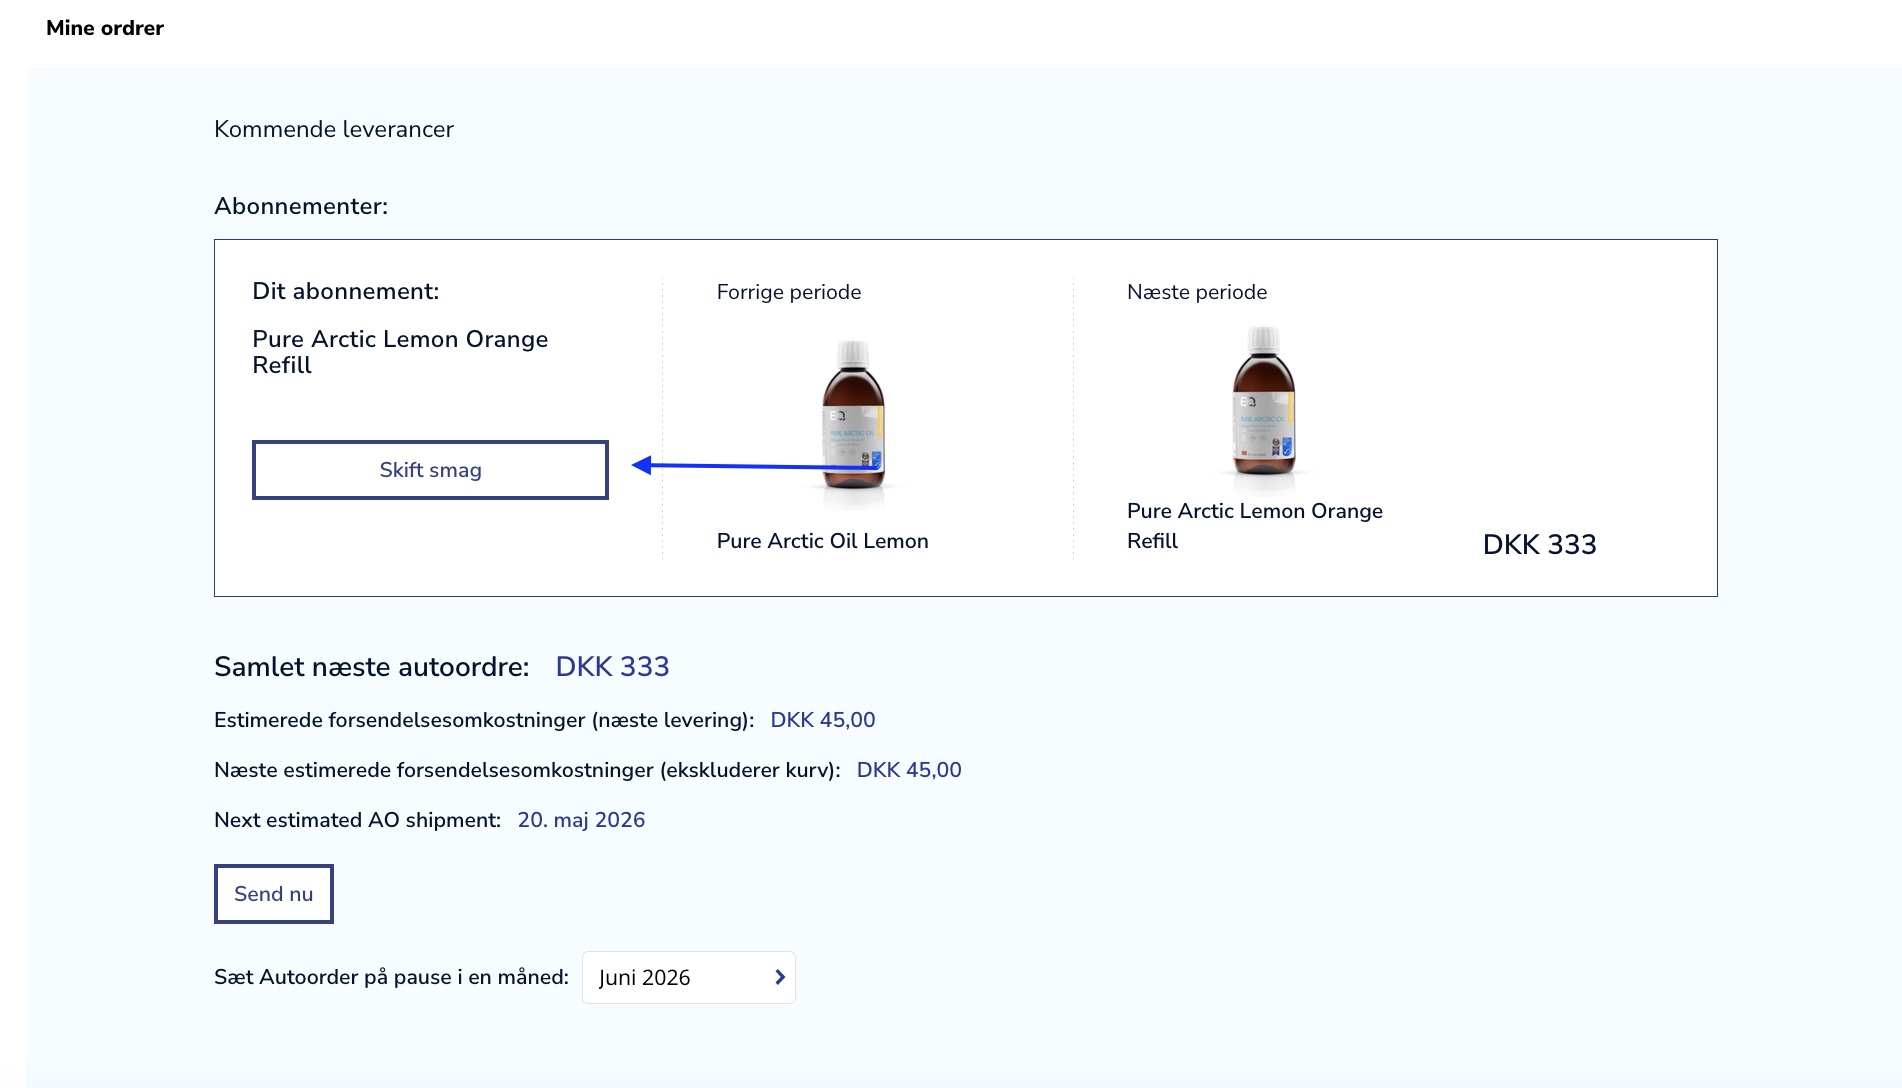Click the DKK 45,00 næste levering shipping cost
This screenshot has width=1902, height=1088.
pyautogui.click(x=823, y=720)
